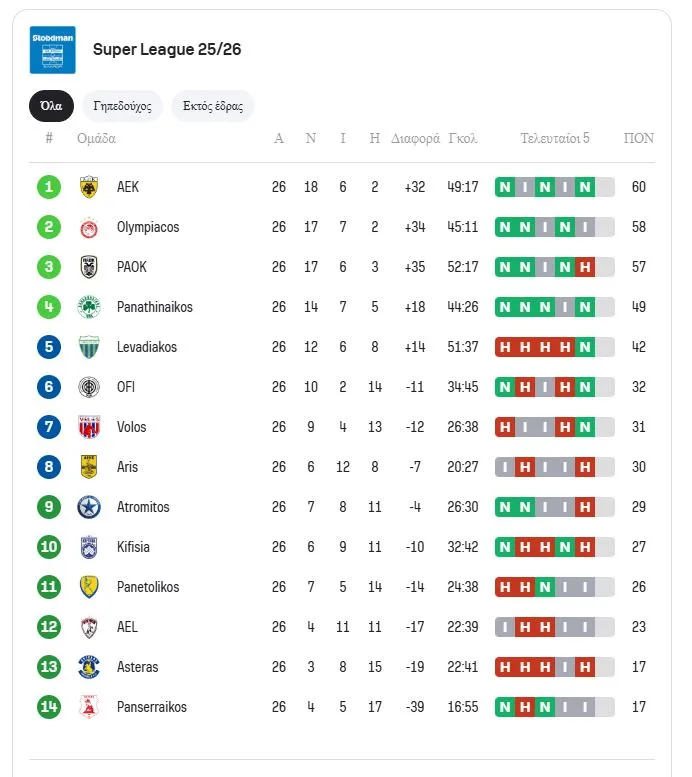Click the Levadiakos team crest
Screen dimensions: 692x777
(x=89, y=347)
